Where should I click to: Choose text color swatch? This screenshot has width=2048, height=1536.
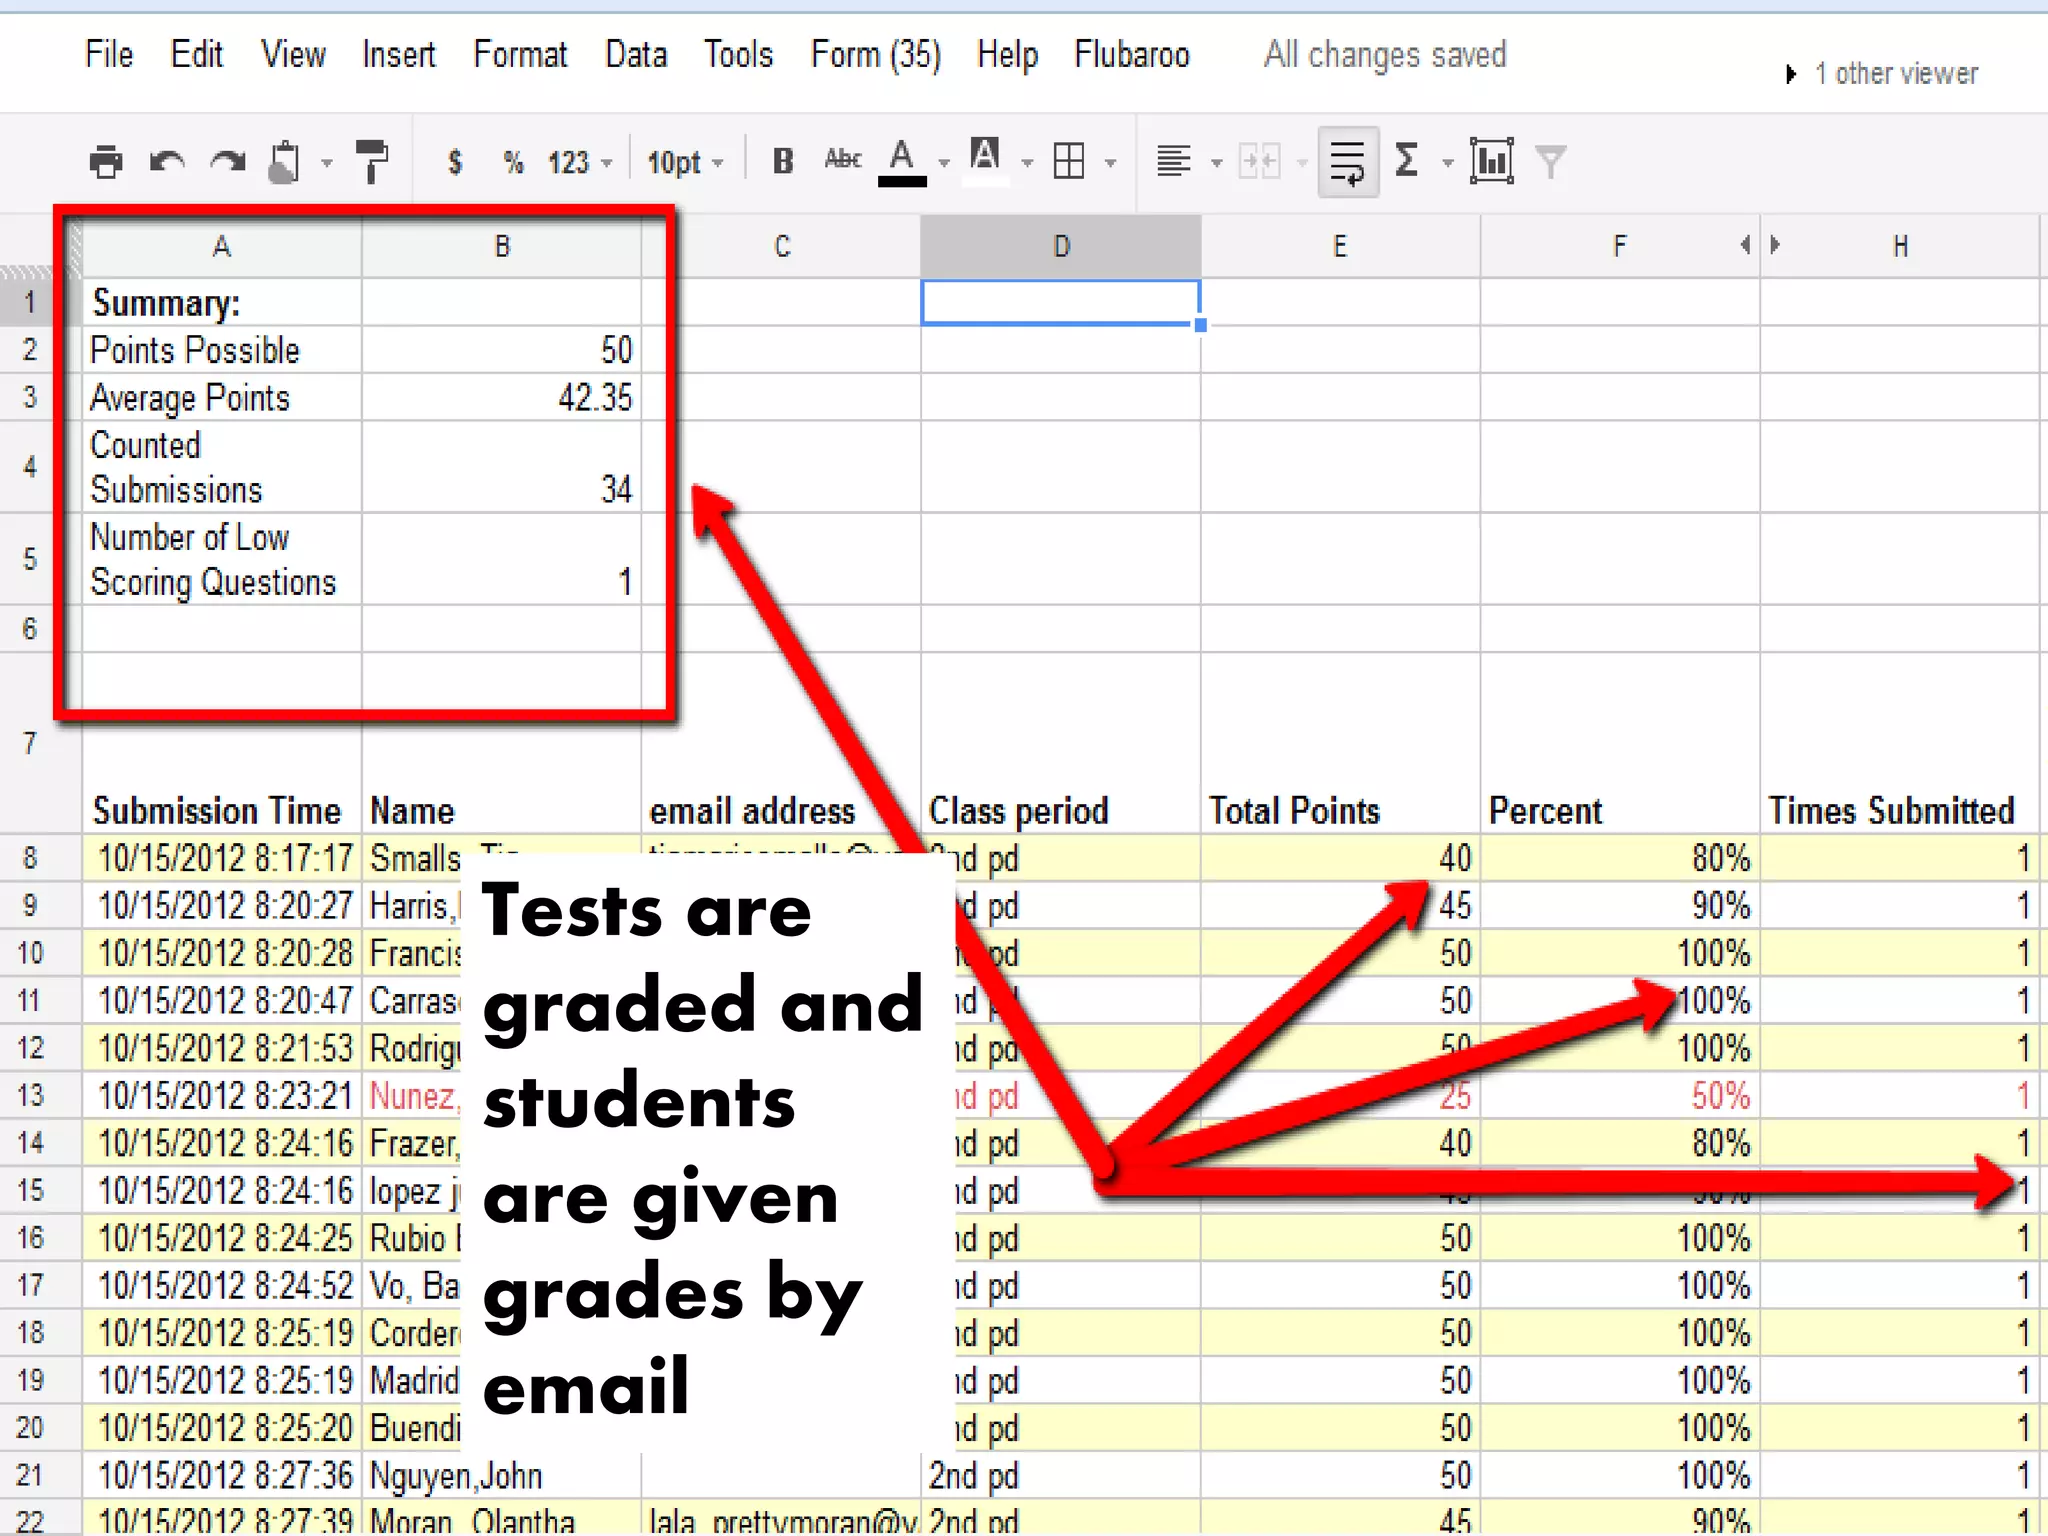pyautogui.click(x=902, y=161)
